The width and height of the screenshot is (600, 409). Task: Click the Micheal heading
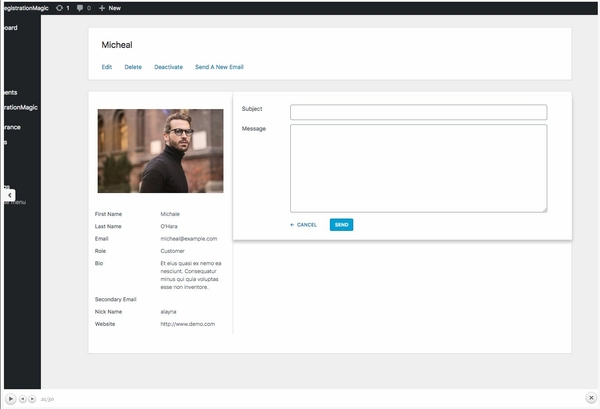coord(117,45)
